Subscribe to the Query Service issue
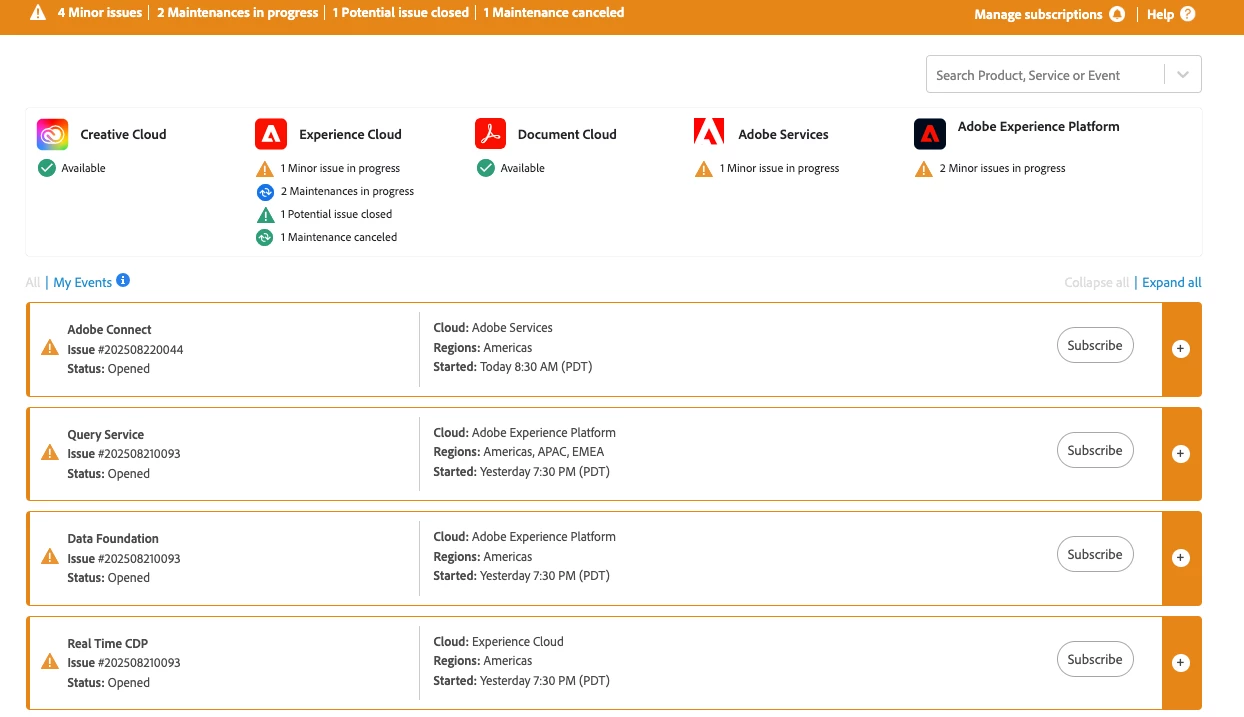This screenshot has height=717, width=1244. 1095,450
